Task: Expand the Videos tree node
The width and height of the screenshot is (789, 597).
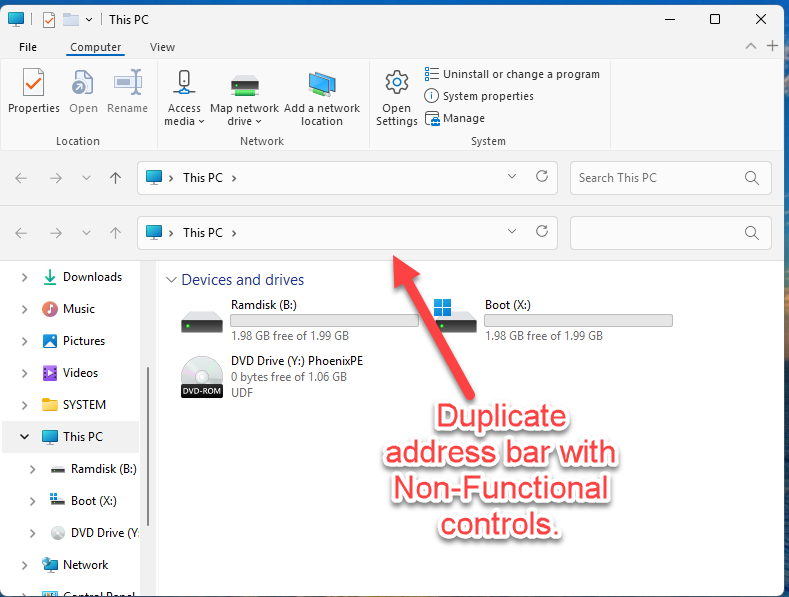Action: point(24,373)
